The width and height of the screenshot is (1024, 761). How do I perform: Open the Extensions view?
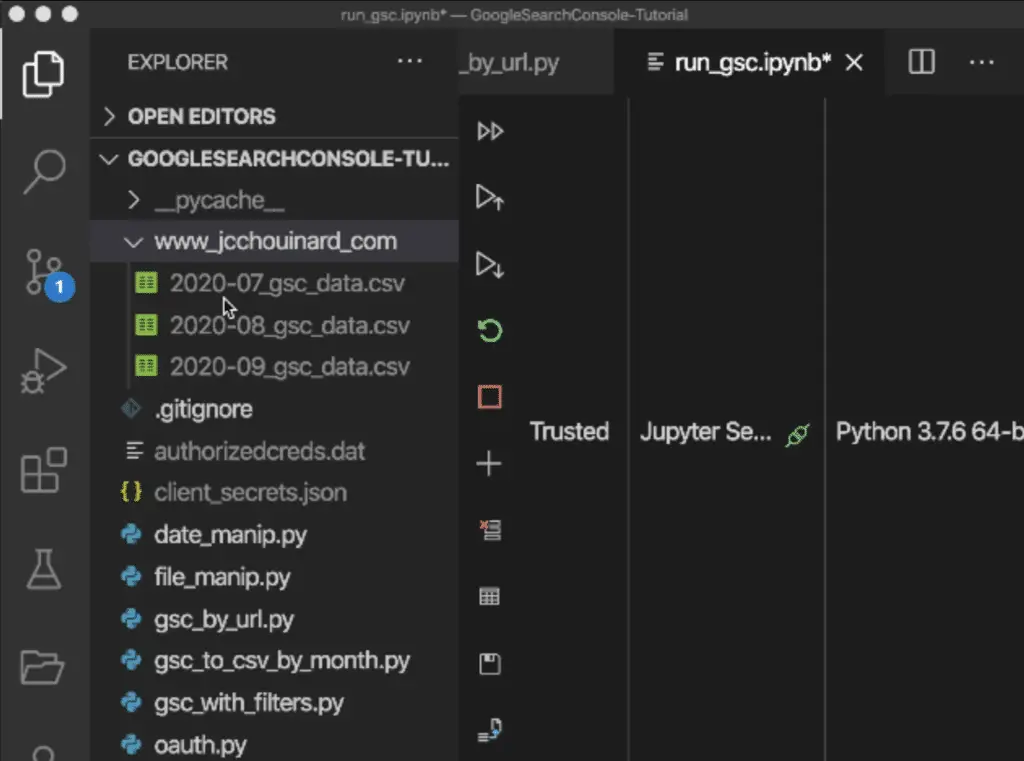(x=44, y=470)
